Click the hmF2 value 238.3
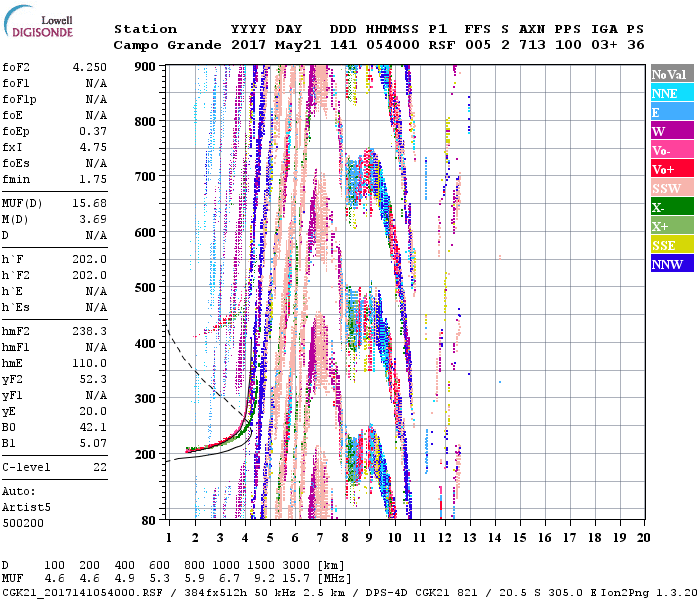 point(89,329)
